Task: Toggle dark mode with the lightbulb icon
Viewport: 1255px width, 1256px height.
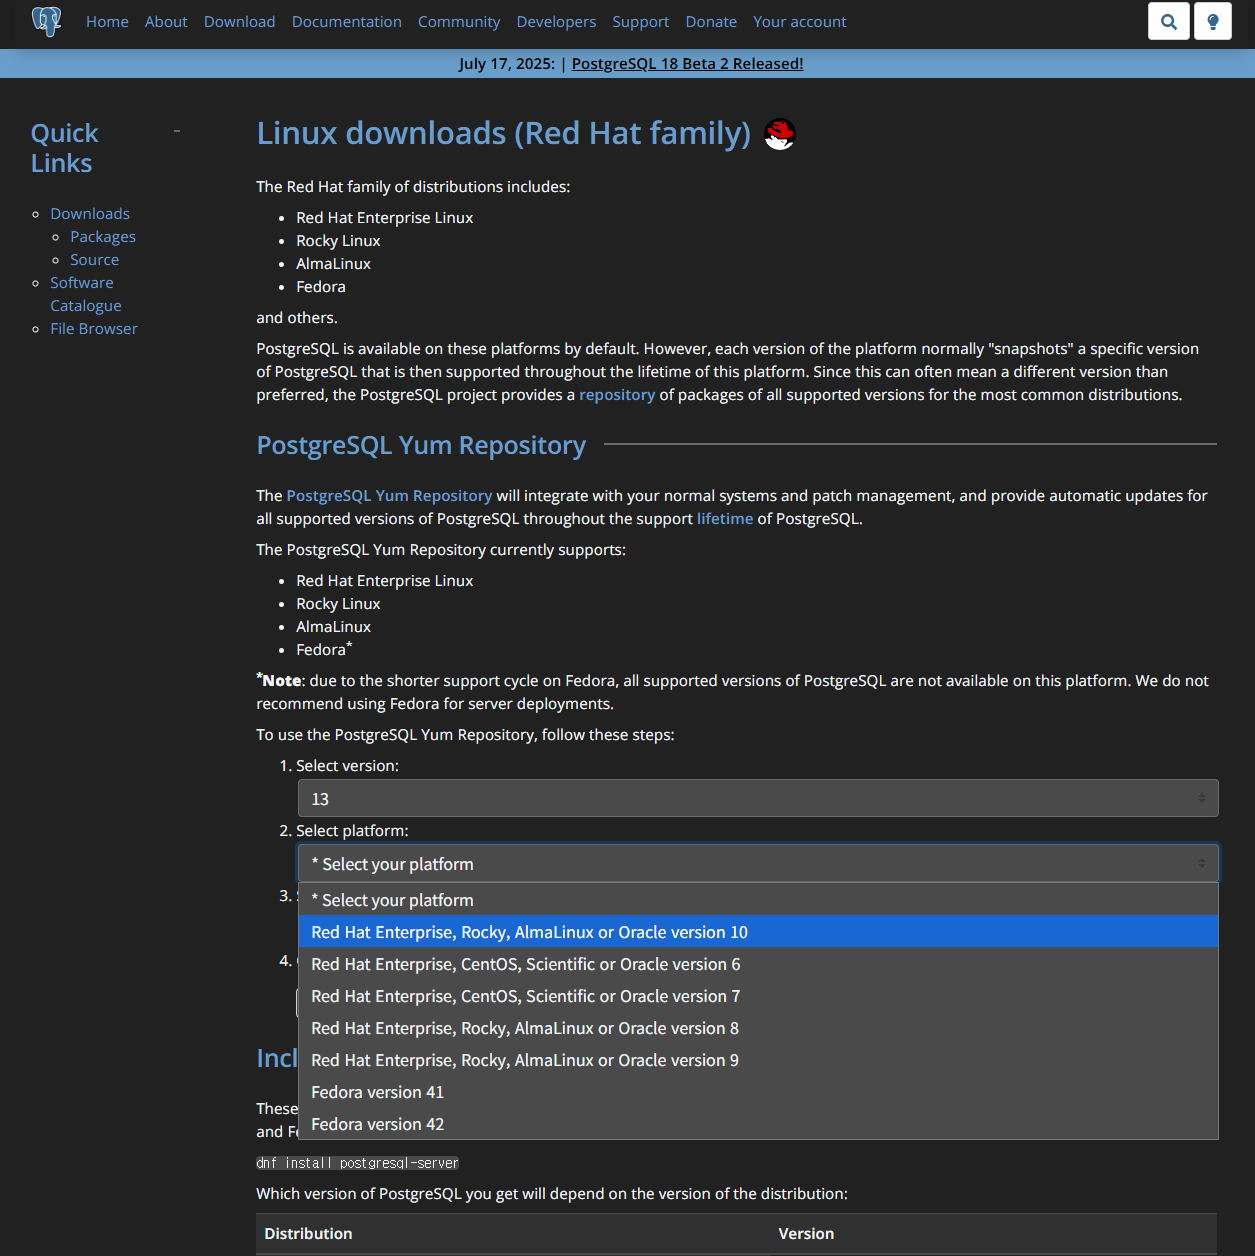Action: [x=1213, y=21]
